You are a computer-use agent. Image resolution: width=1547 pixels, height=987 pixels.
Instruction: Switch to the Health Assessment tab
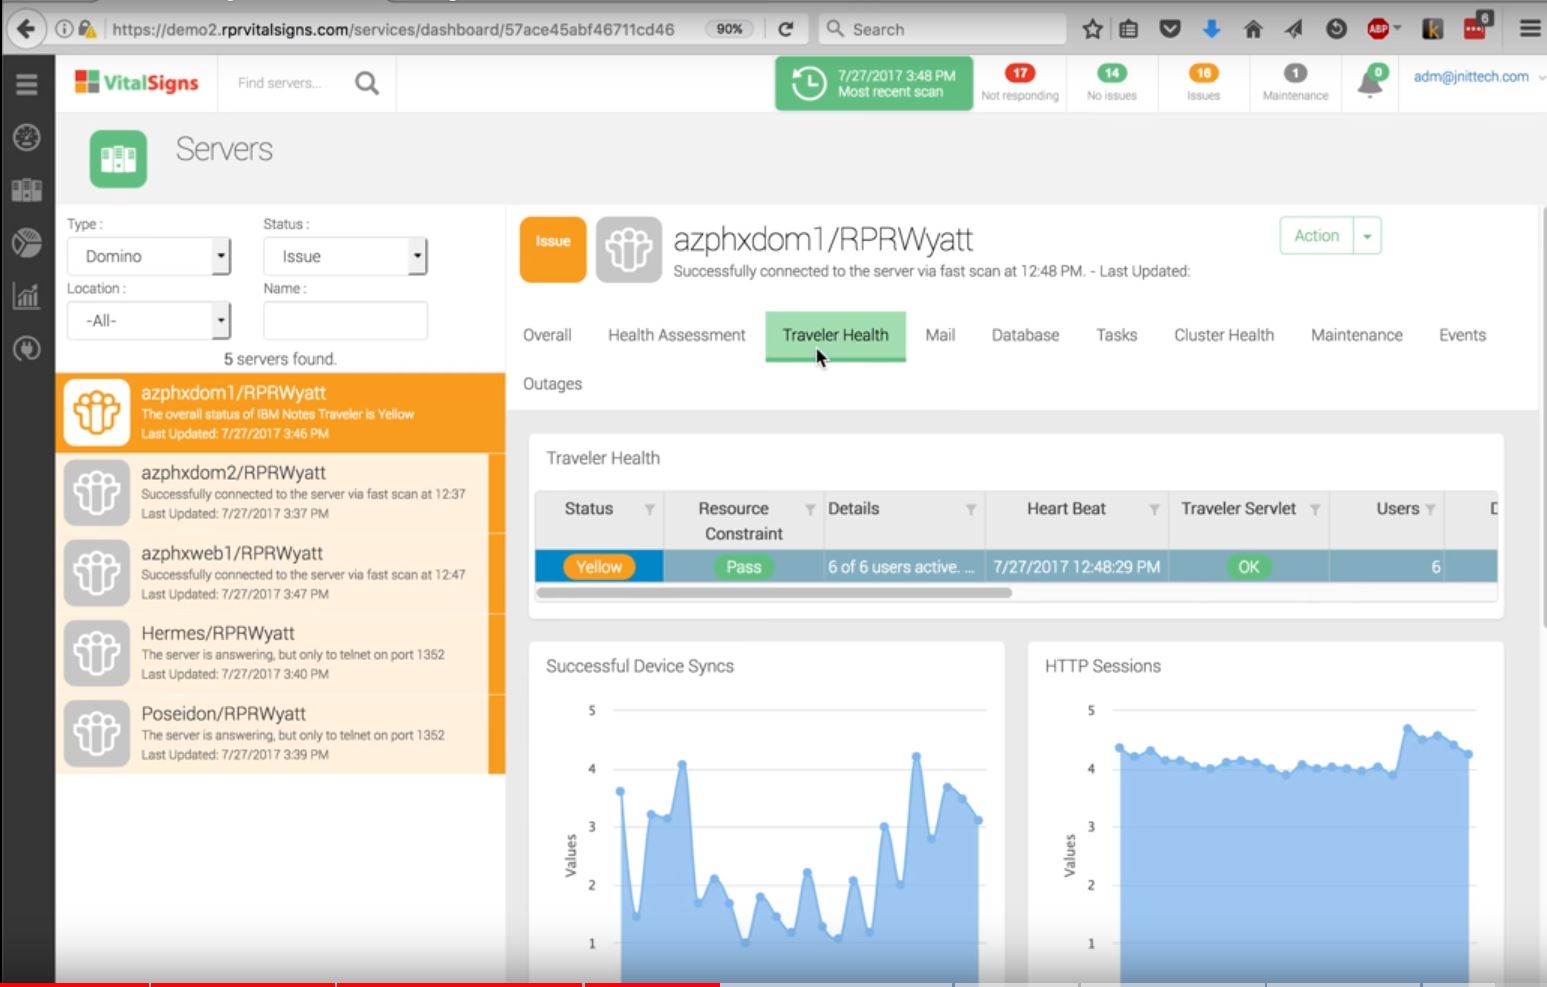677,335
